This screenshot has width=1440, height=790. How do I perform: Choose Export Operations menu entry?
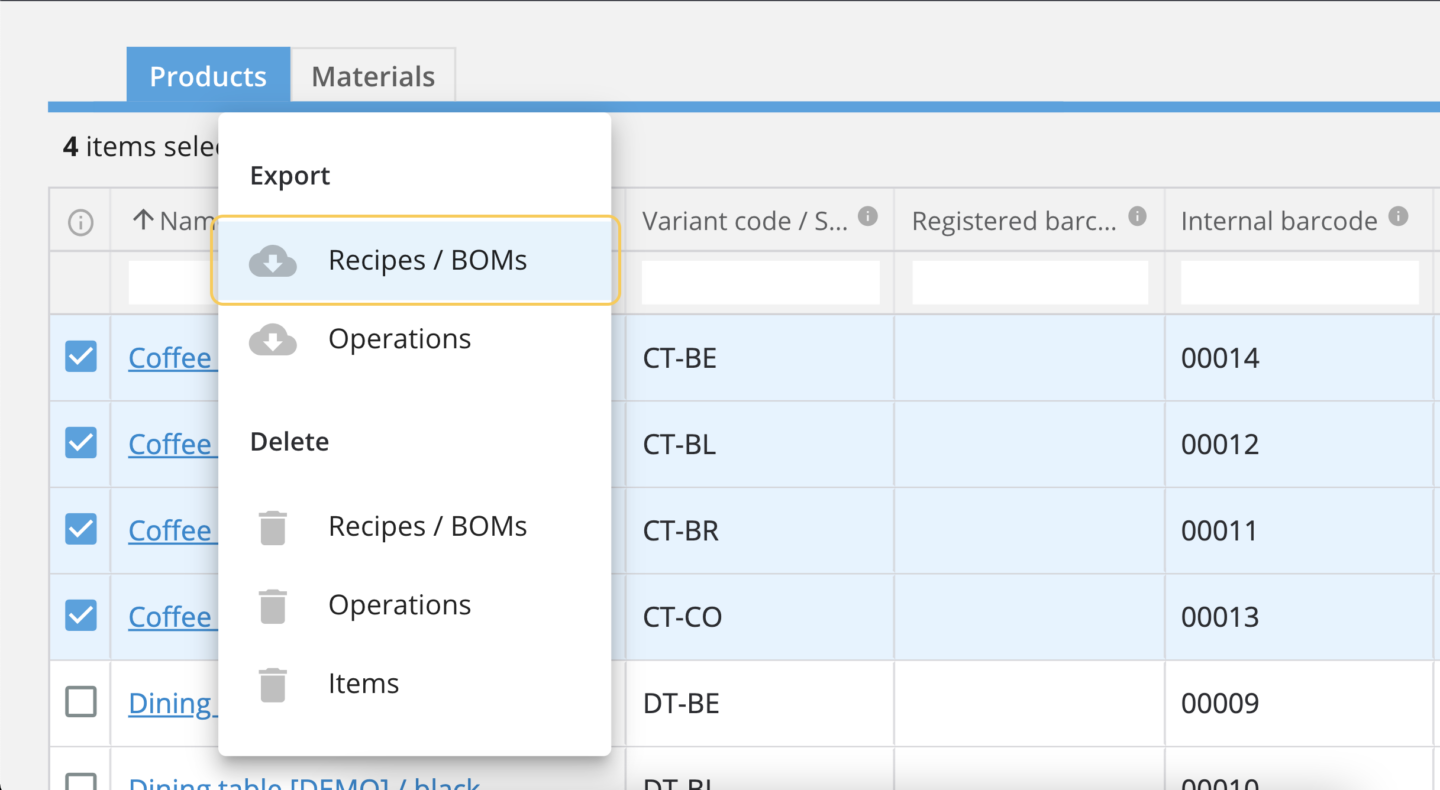(x=399, y=340)
